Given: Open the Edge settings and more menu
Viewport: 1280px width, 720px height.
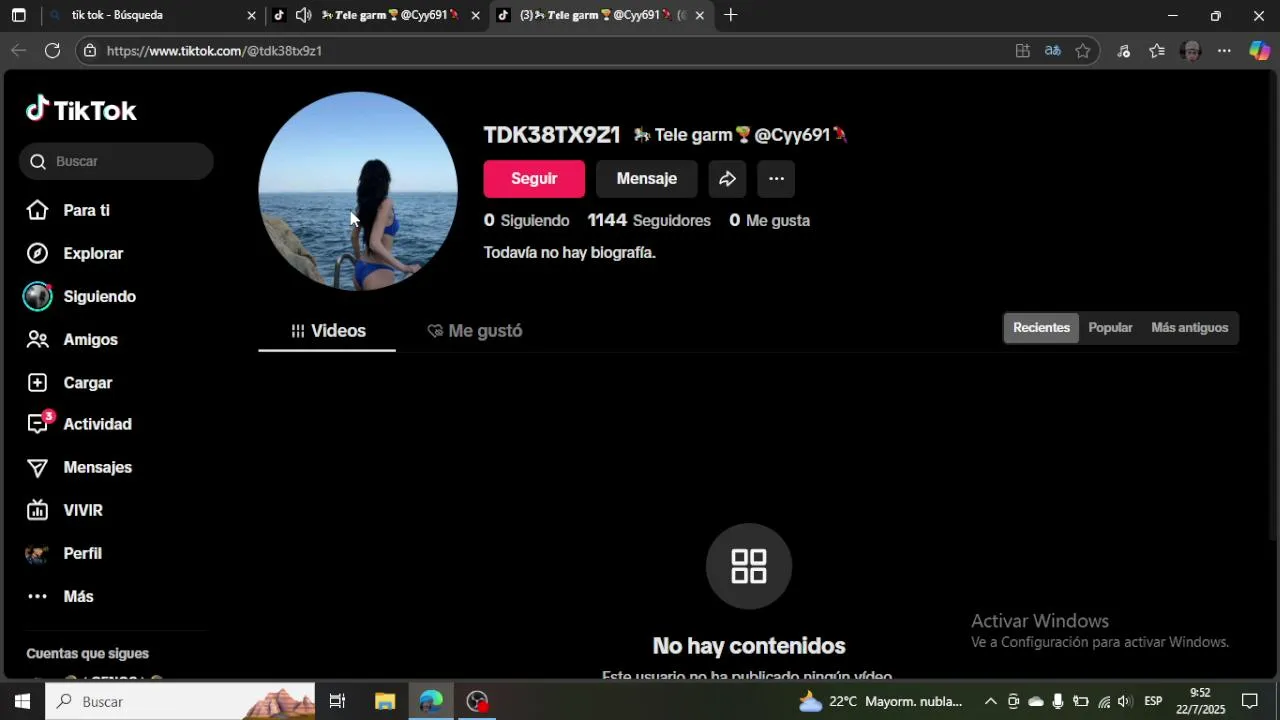Looking at the screenshot, I should pos(1224,51).
